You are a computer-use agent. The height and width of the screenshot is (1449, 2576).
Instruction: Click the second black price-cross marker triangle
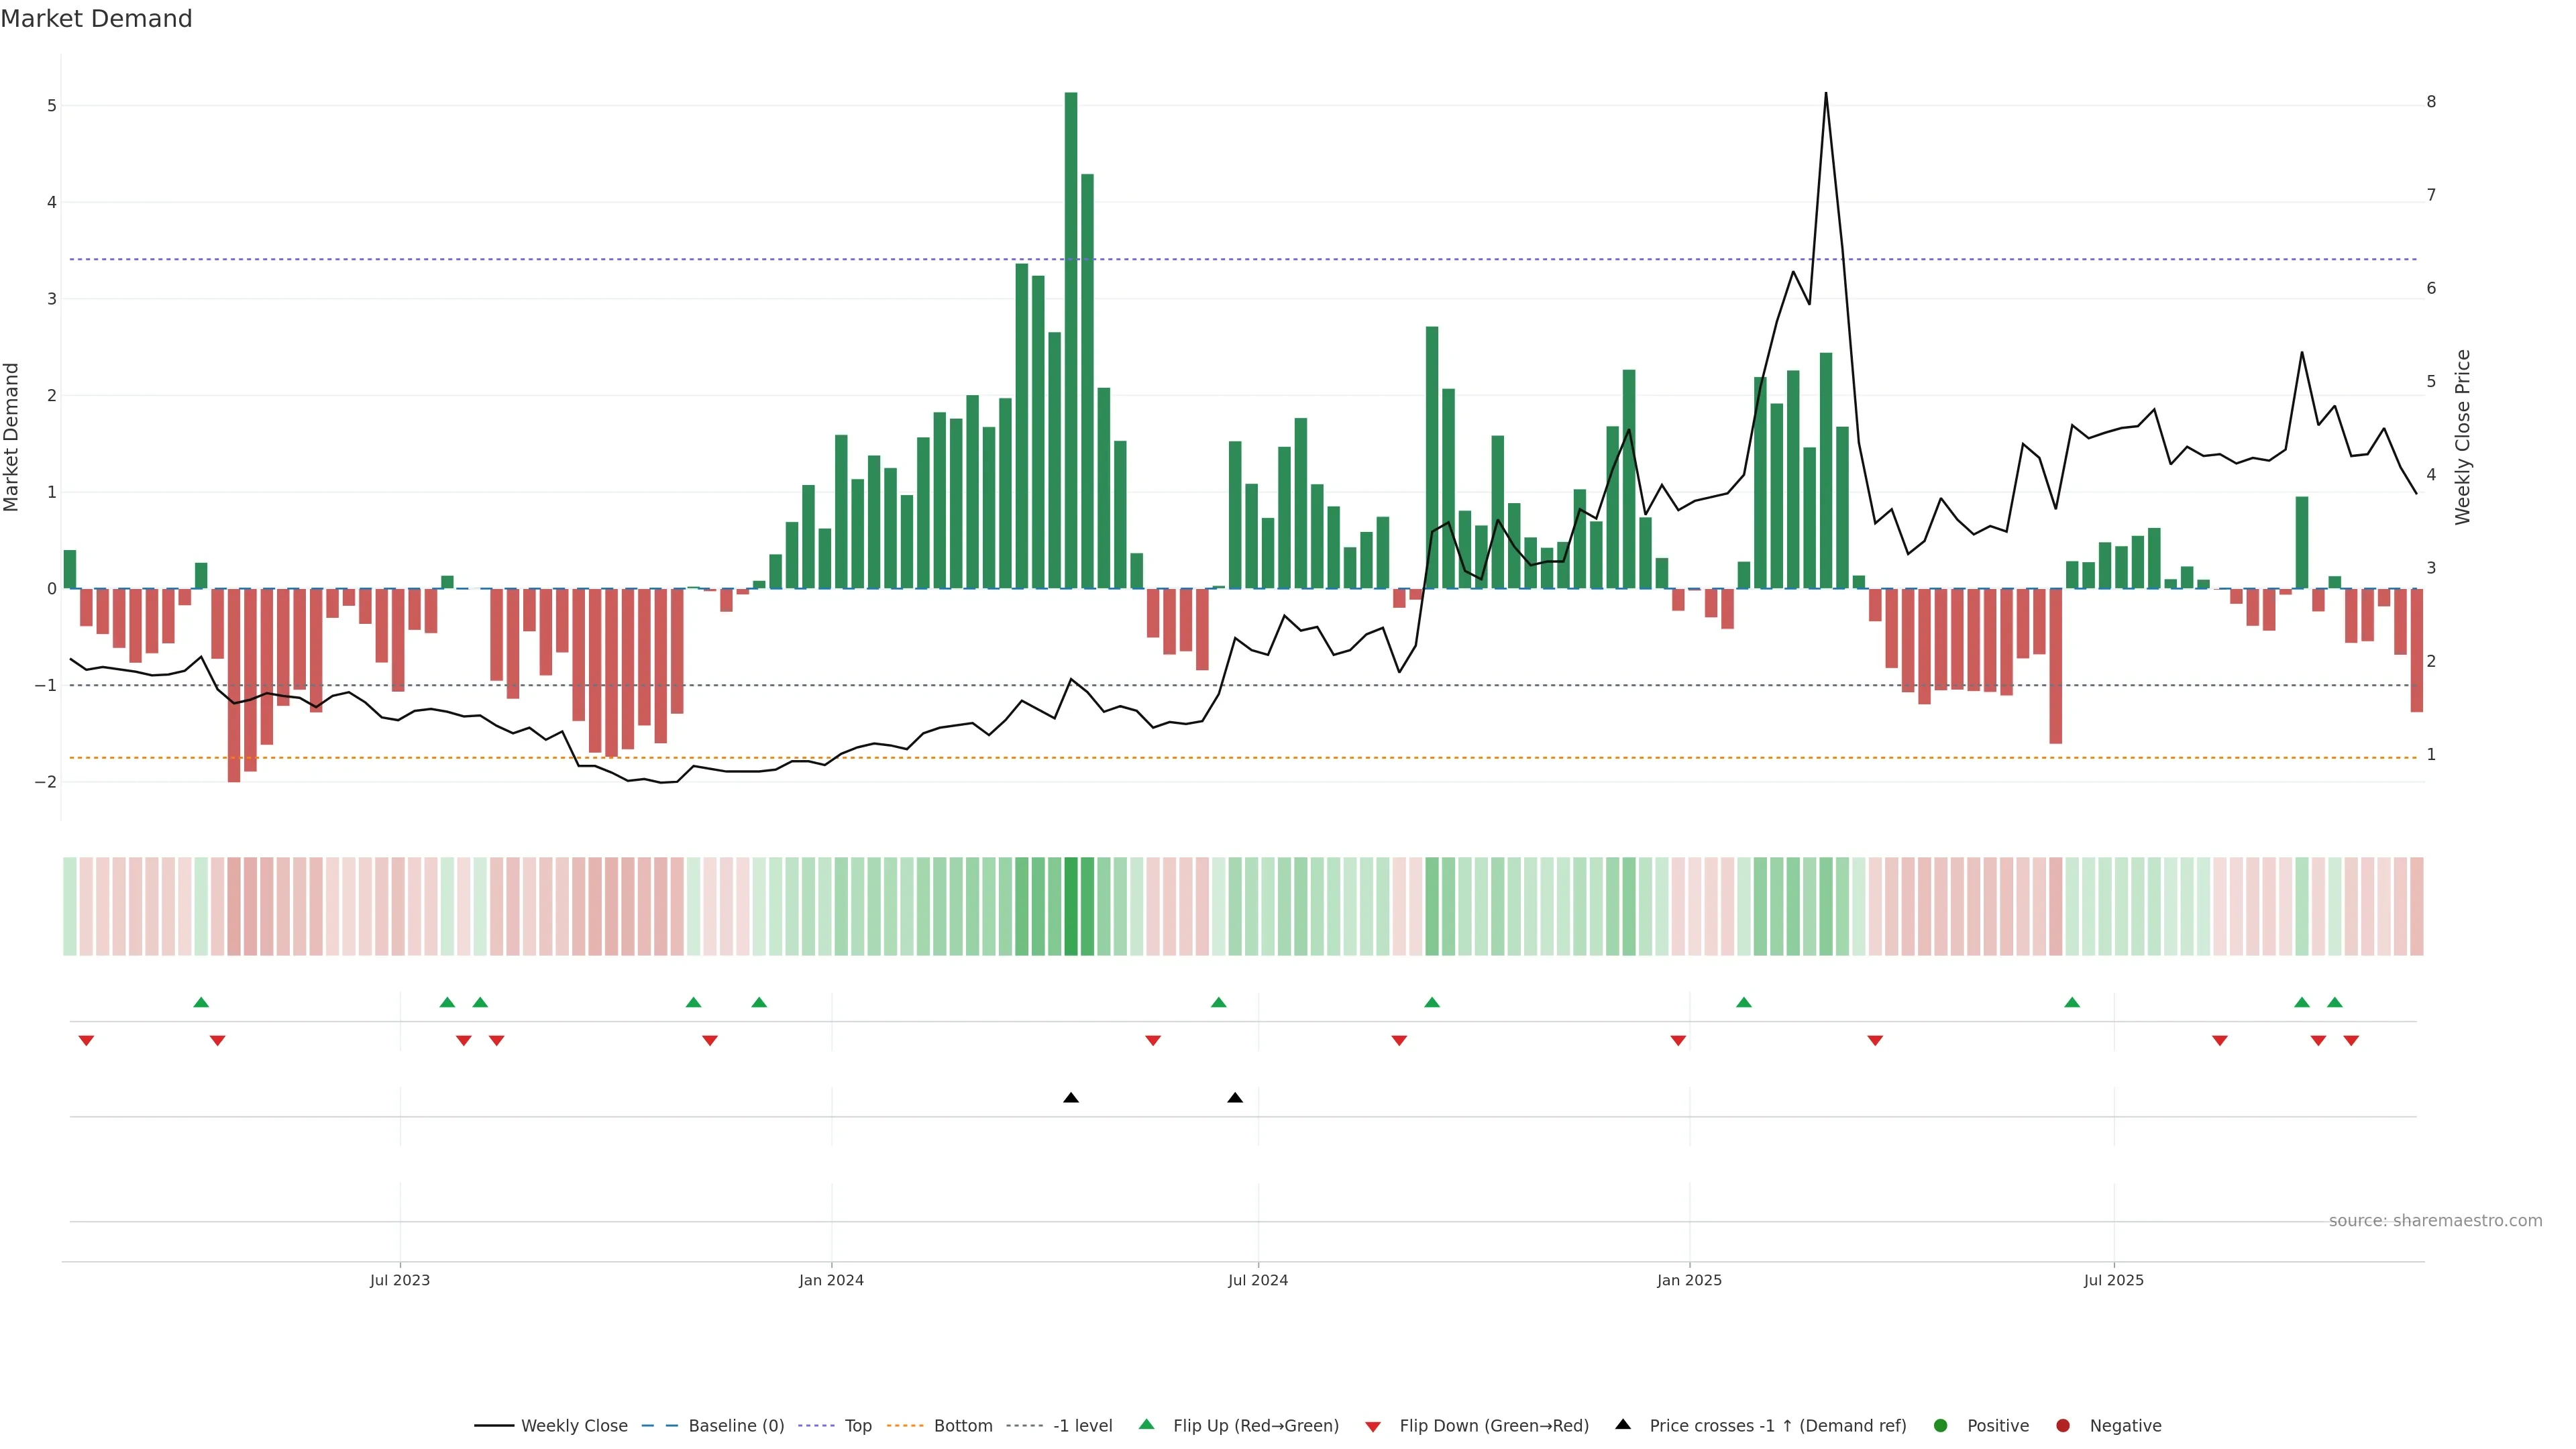(x=1234, y=1098)
